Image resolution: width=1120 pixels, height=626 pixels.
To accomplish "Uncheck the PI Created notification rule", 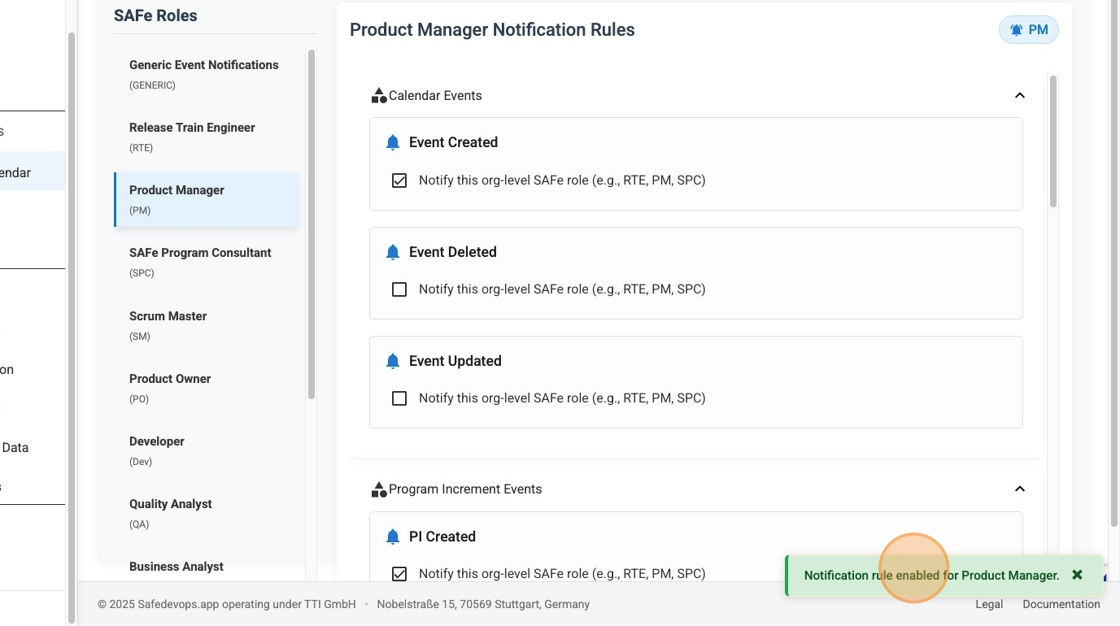I will [399, 573].
